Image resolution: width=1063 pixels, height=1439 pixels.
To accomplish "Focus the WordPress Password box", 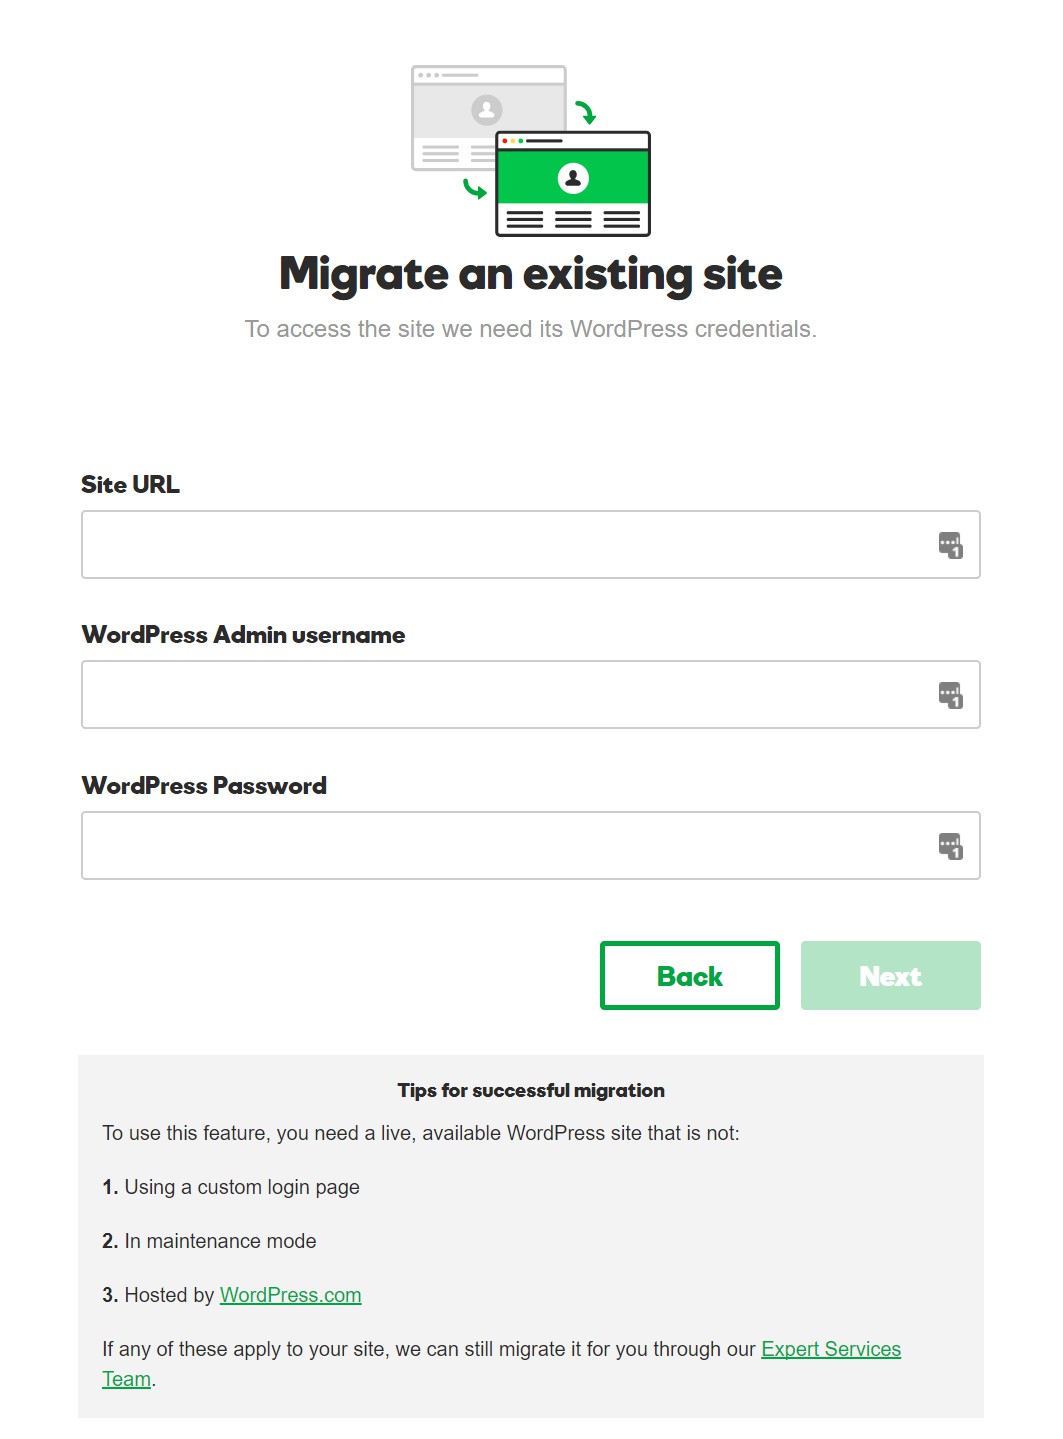I will [x=531, y=846].
